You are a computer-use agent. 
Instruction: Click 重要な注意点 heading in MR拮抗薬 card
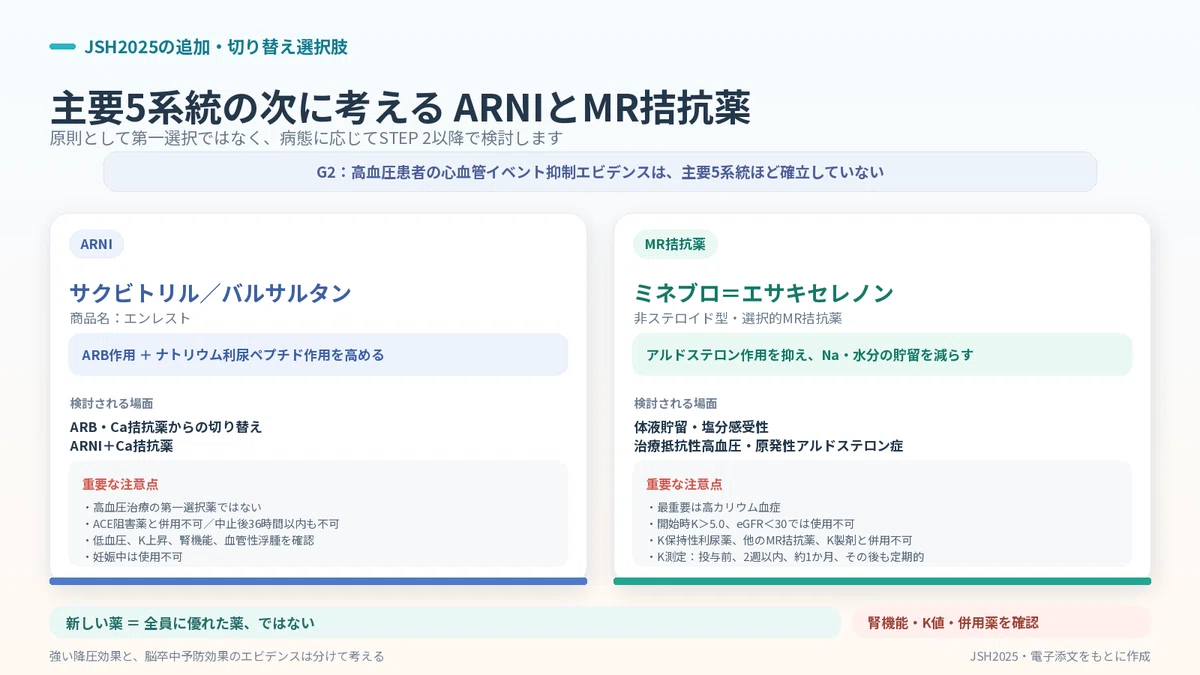[686, 484]
